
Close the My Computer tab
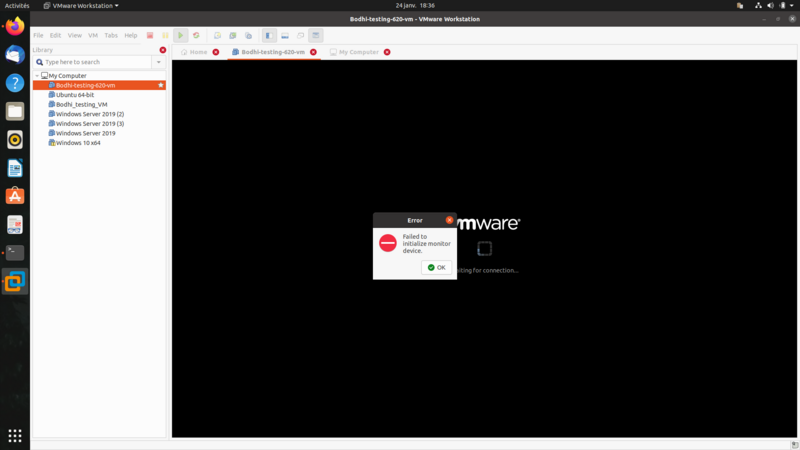[x=387, y=52]
